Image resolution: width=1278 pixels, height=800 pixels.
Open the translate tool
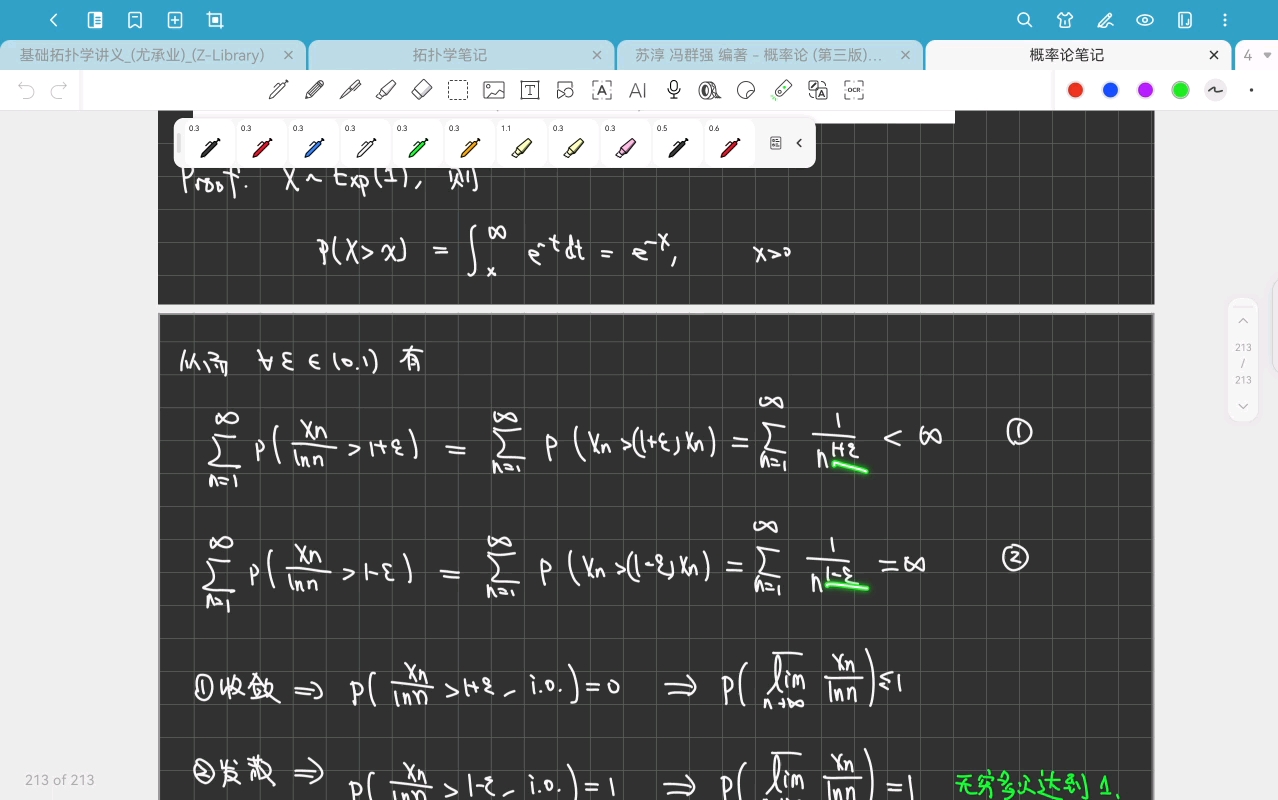click(818, 90)
